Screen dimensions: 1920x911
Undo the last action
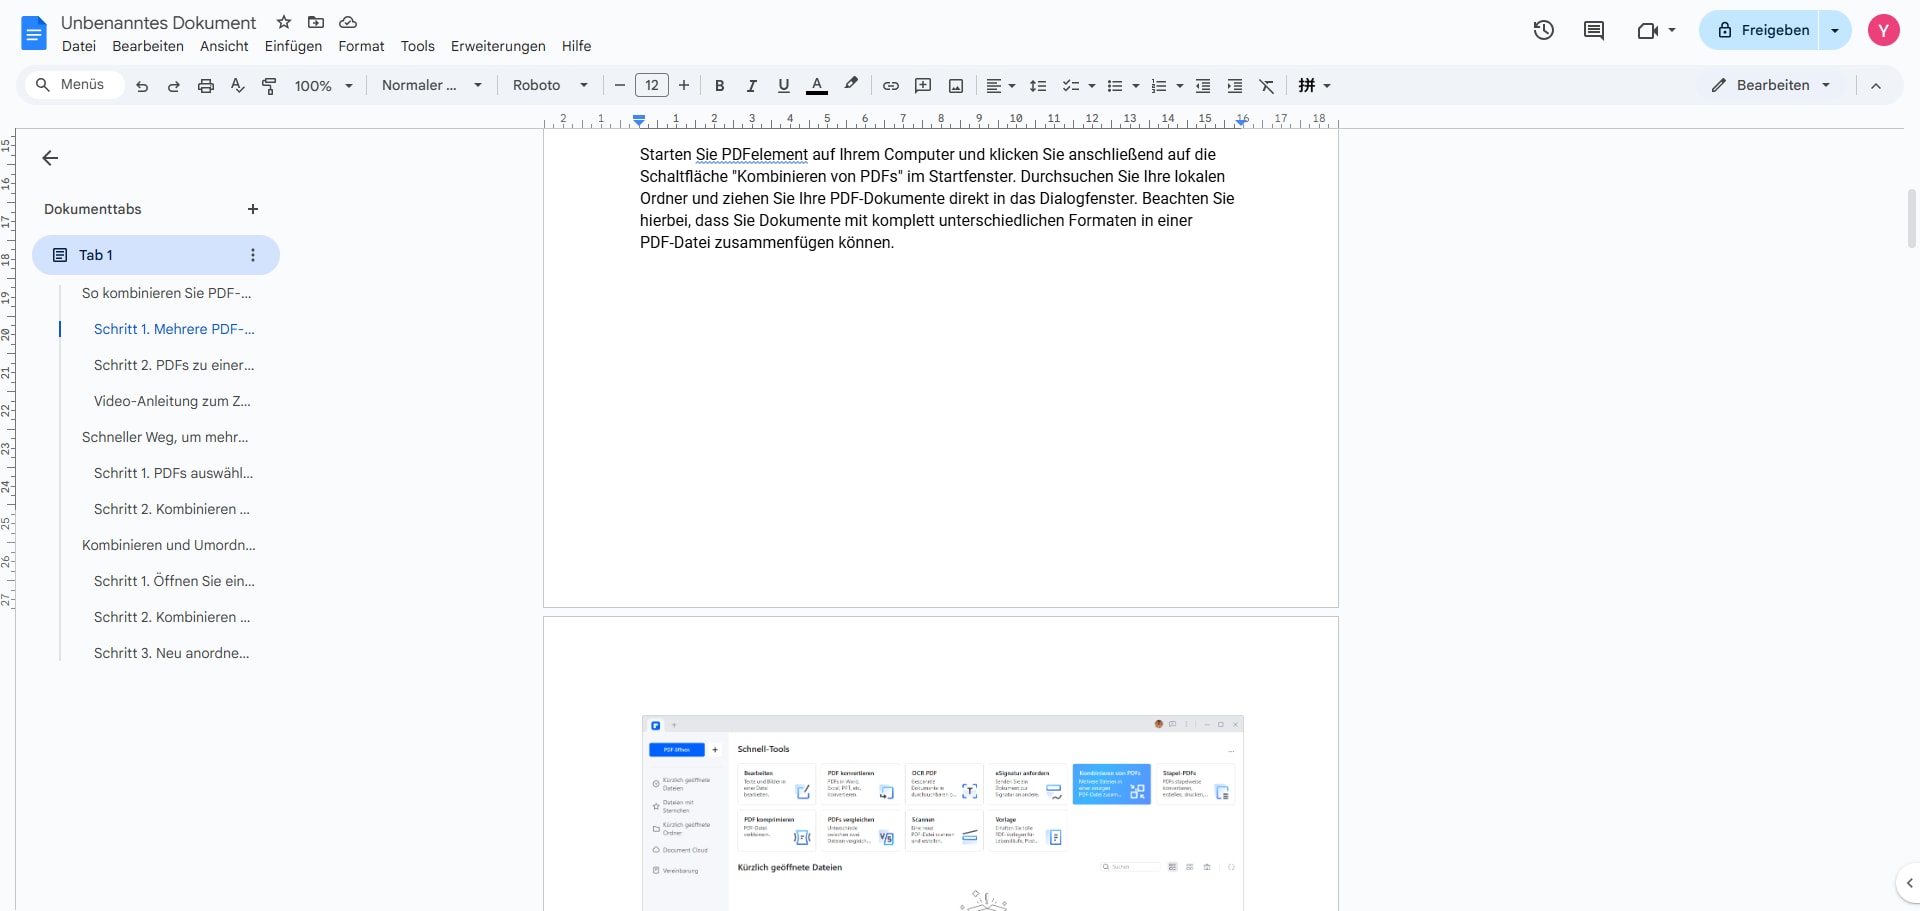point(142,86)
